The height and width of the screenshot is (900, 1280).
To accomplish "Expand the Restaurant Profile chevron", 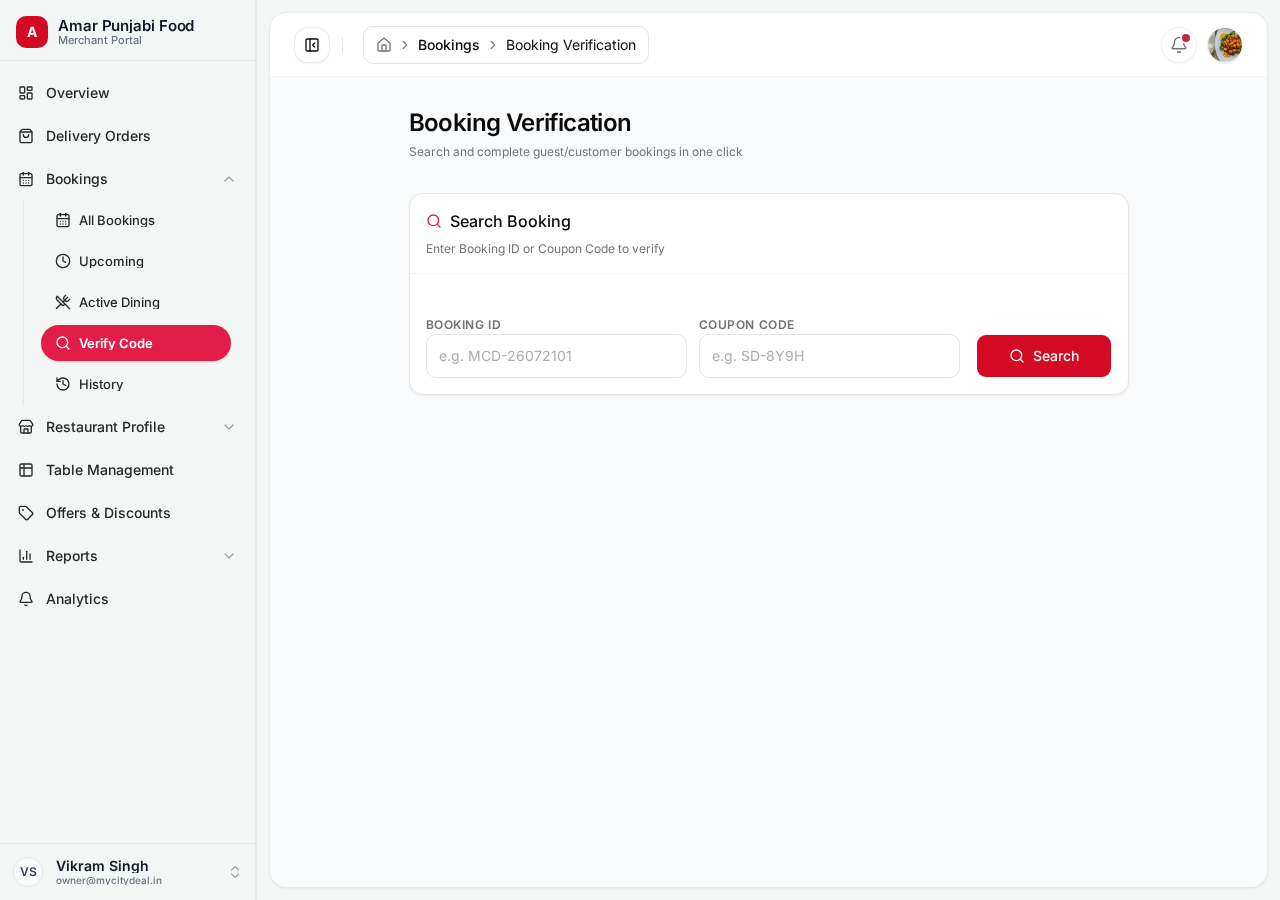I will coord(229,427).
